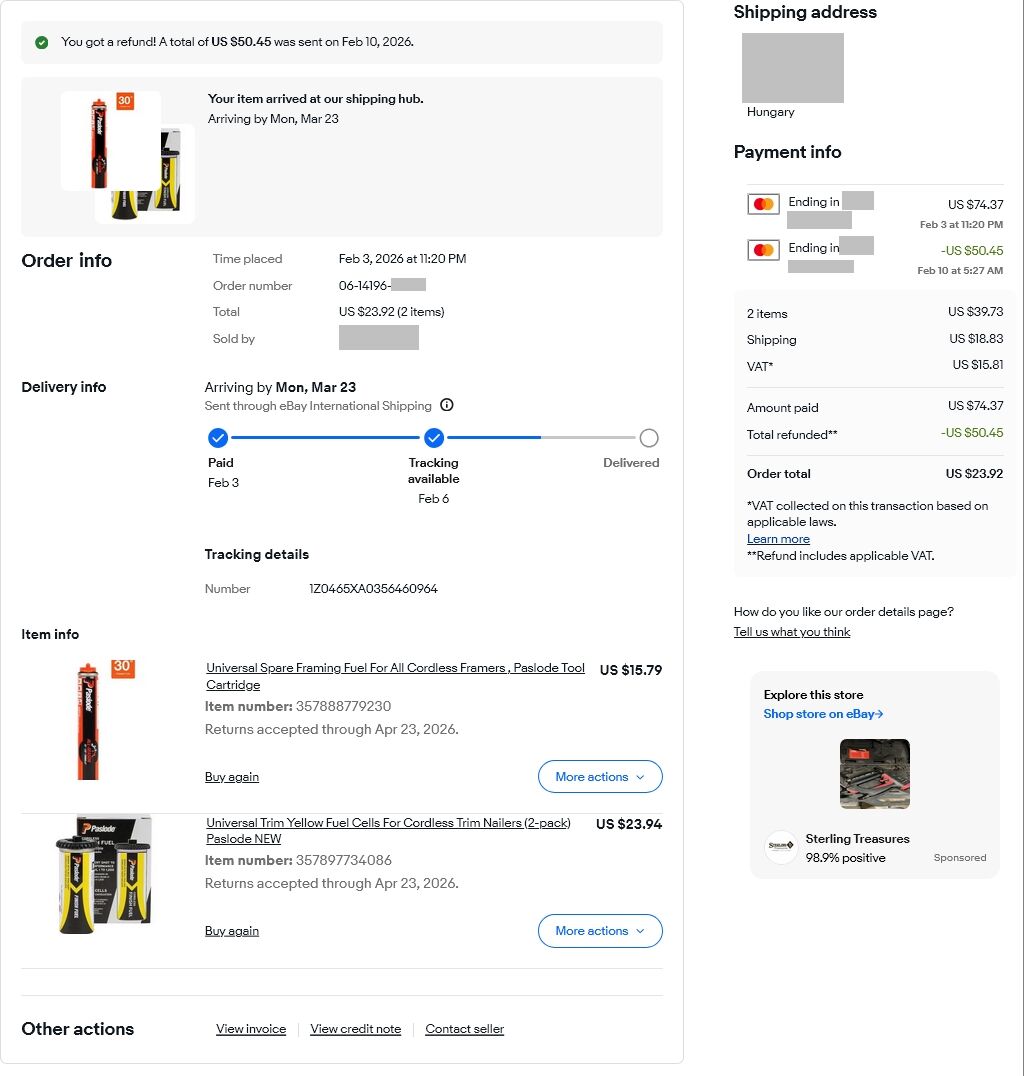Click the sponsored store product thumbnail
This screenshot has height=1076, width=1024.
tap(875, 774)
